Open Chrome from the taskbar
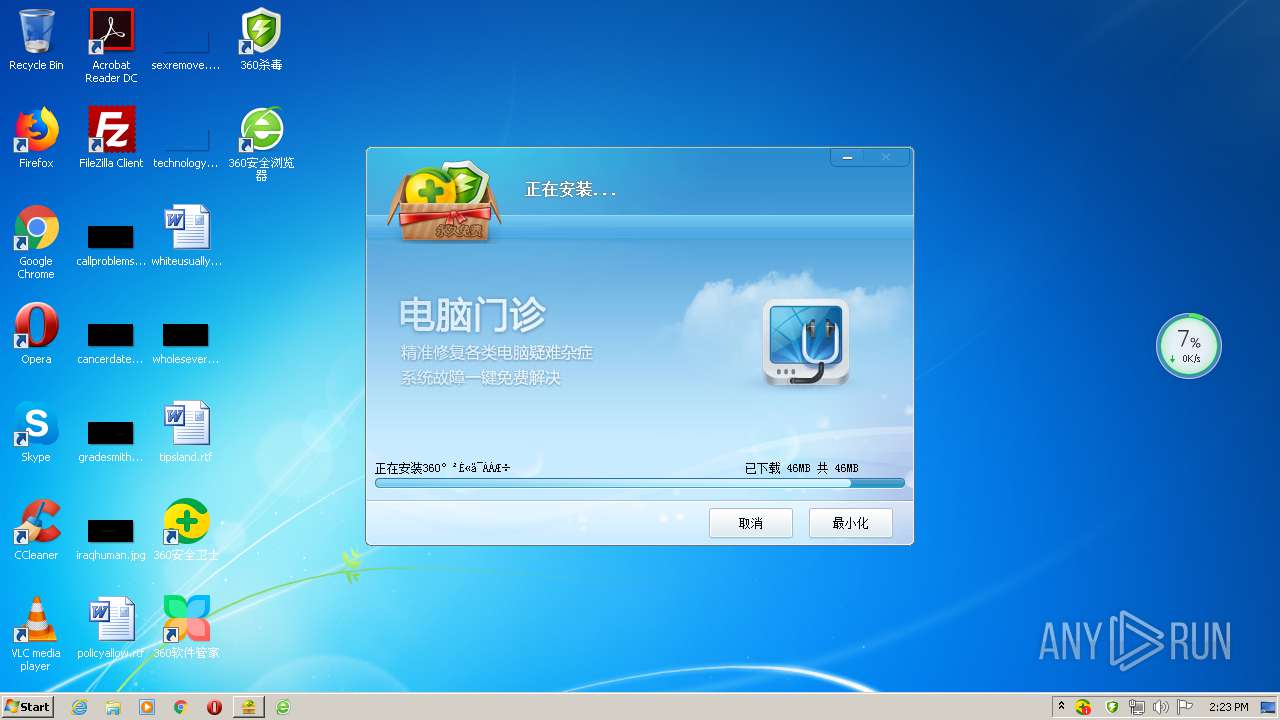The image size is (1280, 720). [181, 707]
